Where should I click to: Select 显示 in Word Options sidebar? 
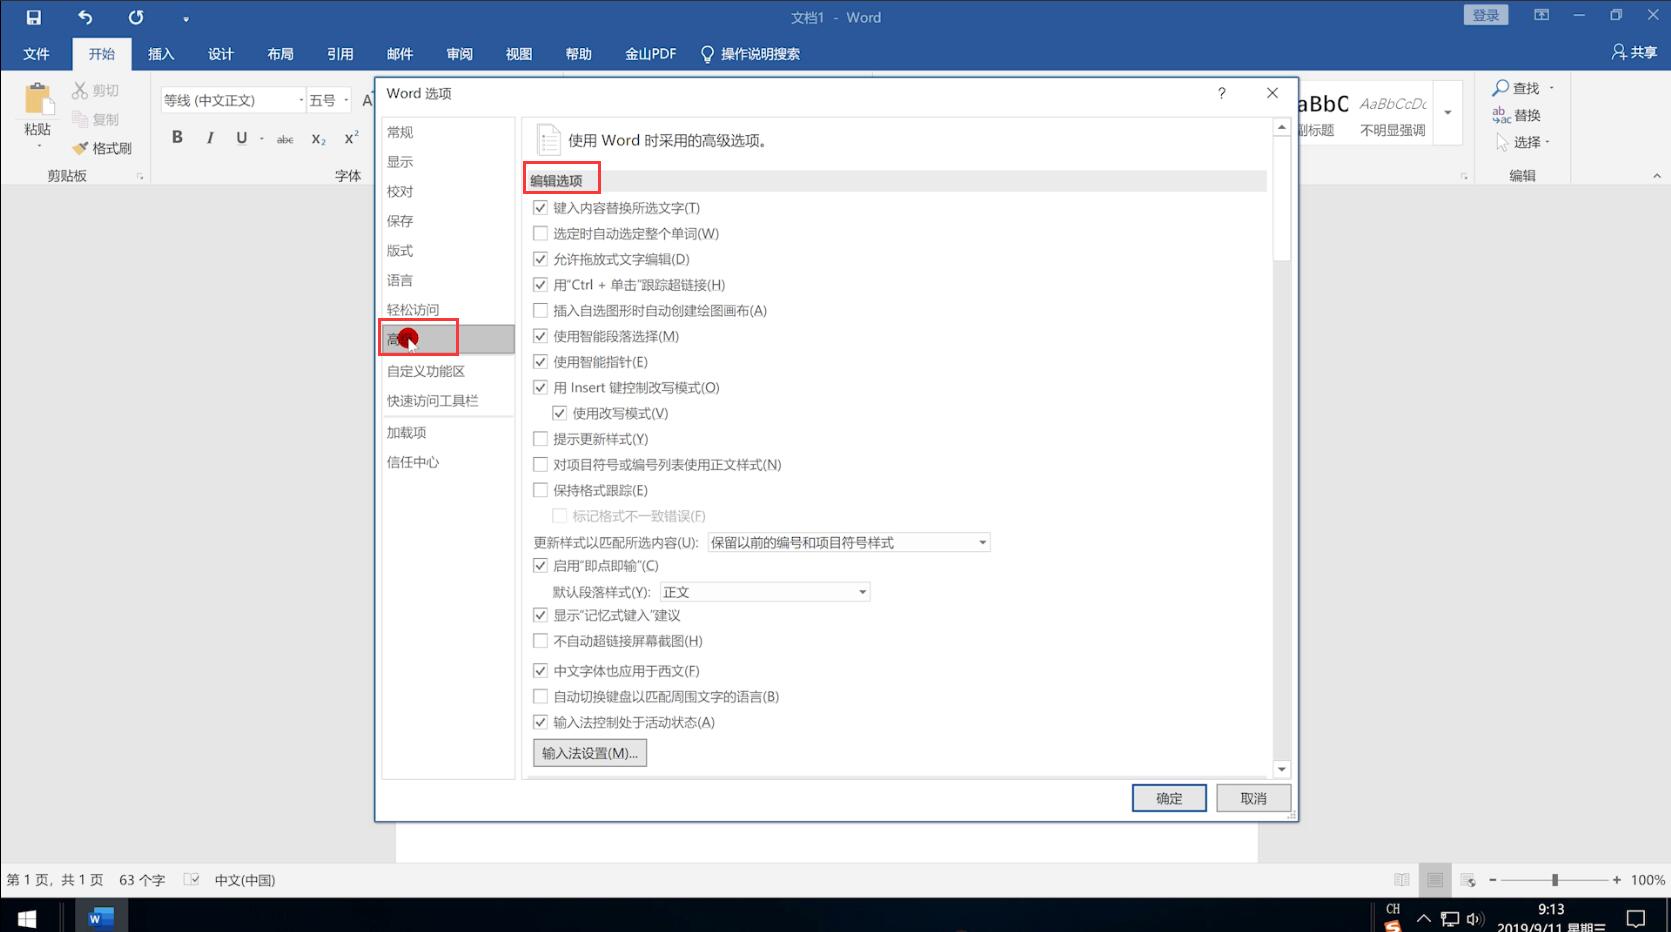coord(448,162)
